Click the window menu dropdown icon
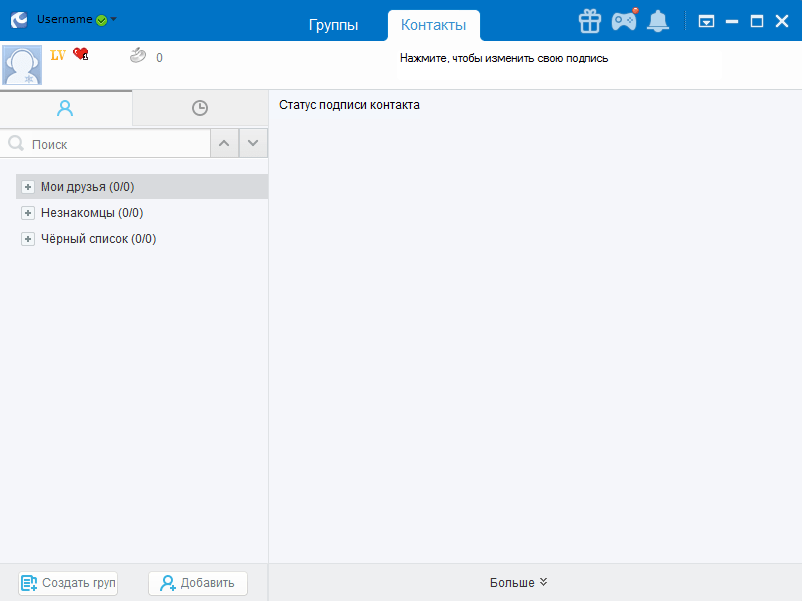This screenshot has height=601, width=802. (706, 21)
